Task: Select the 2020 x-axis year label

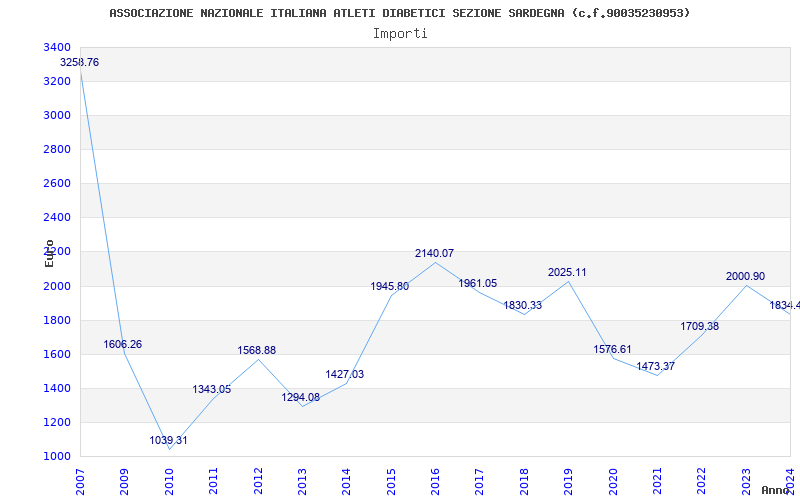Action: pyautogui.click(x=613, y=482)
